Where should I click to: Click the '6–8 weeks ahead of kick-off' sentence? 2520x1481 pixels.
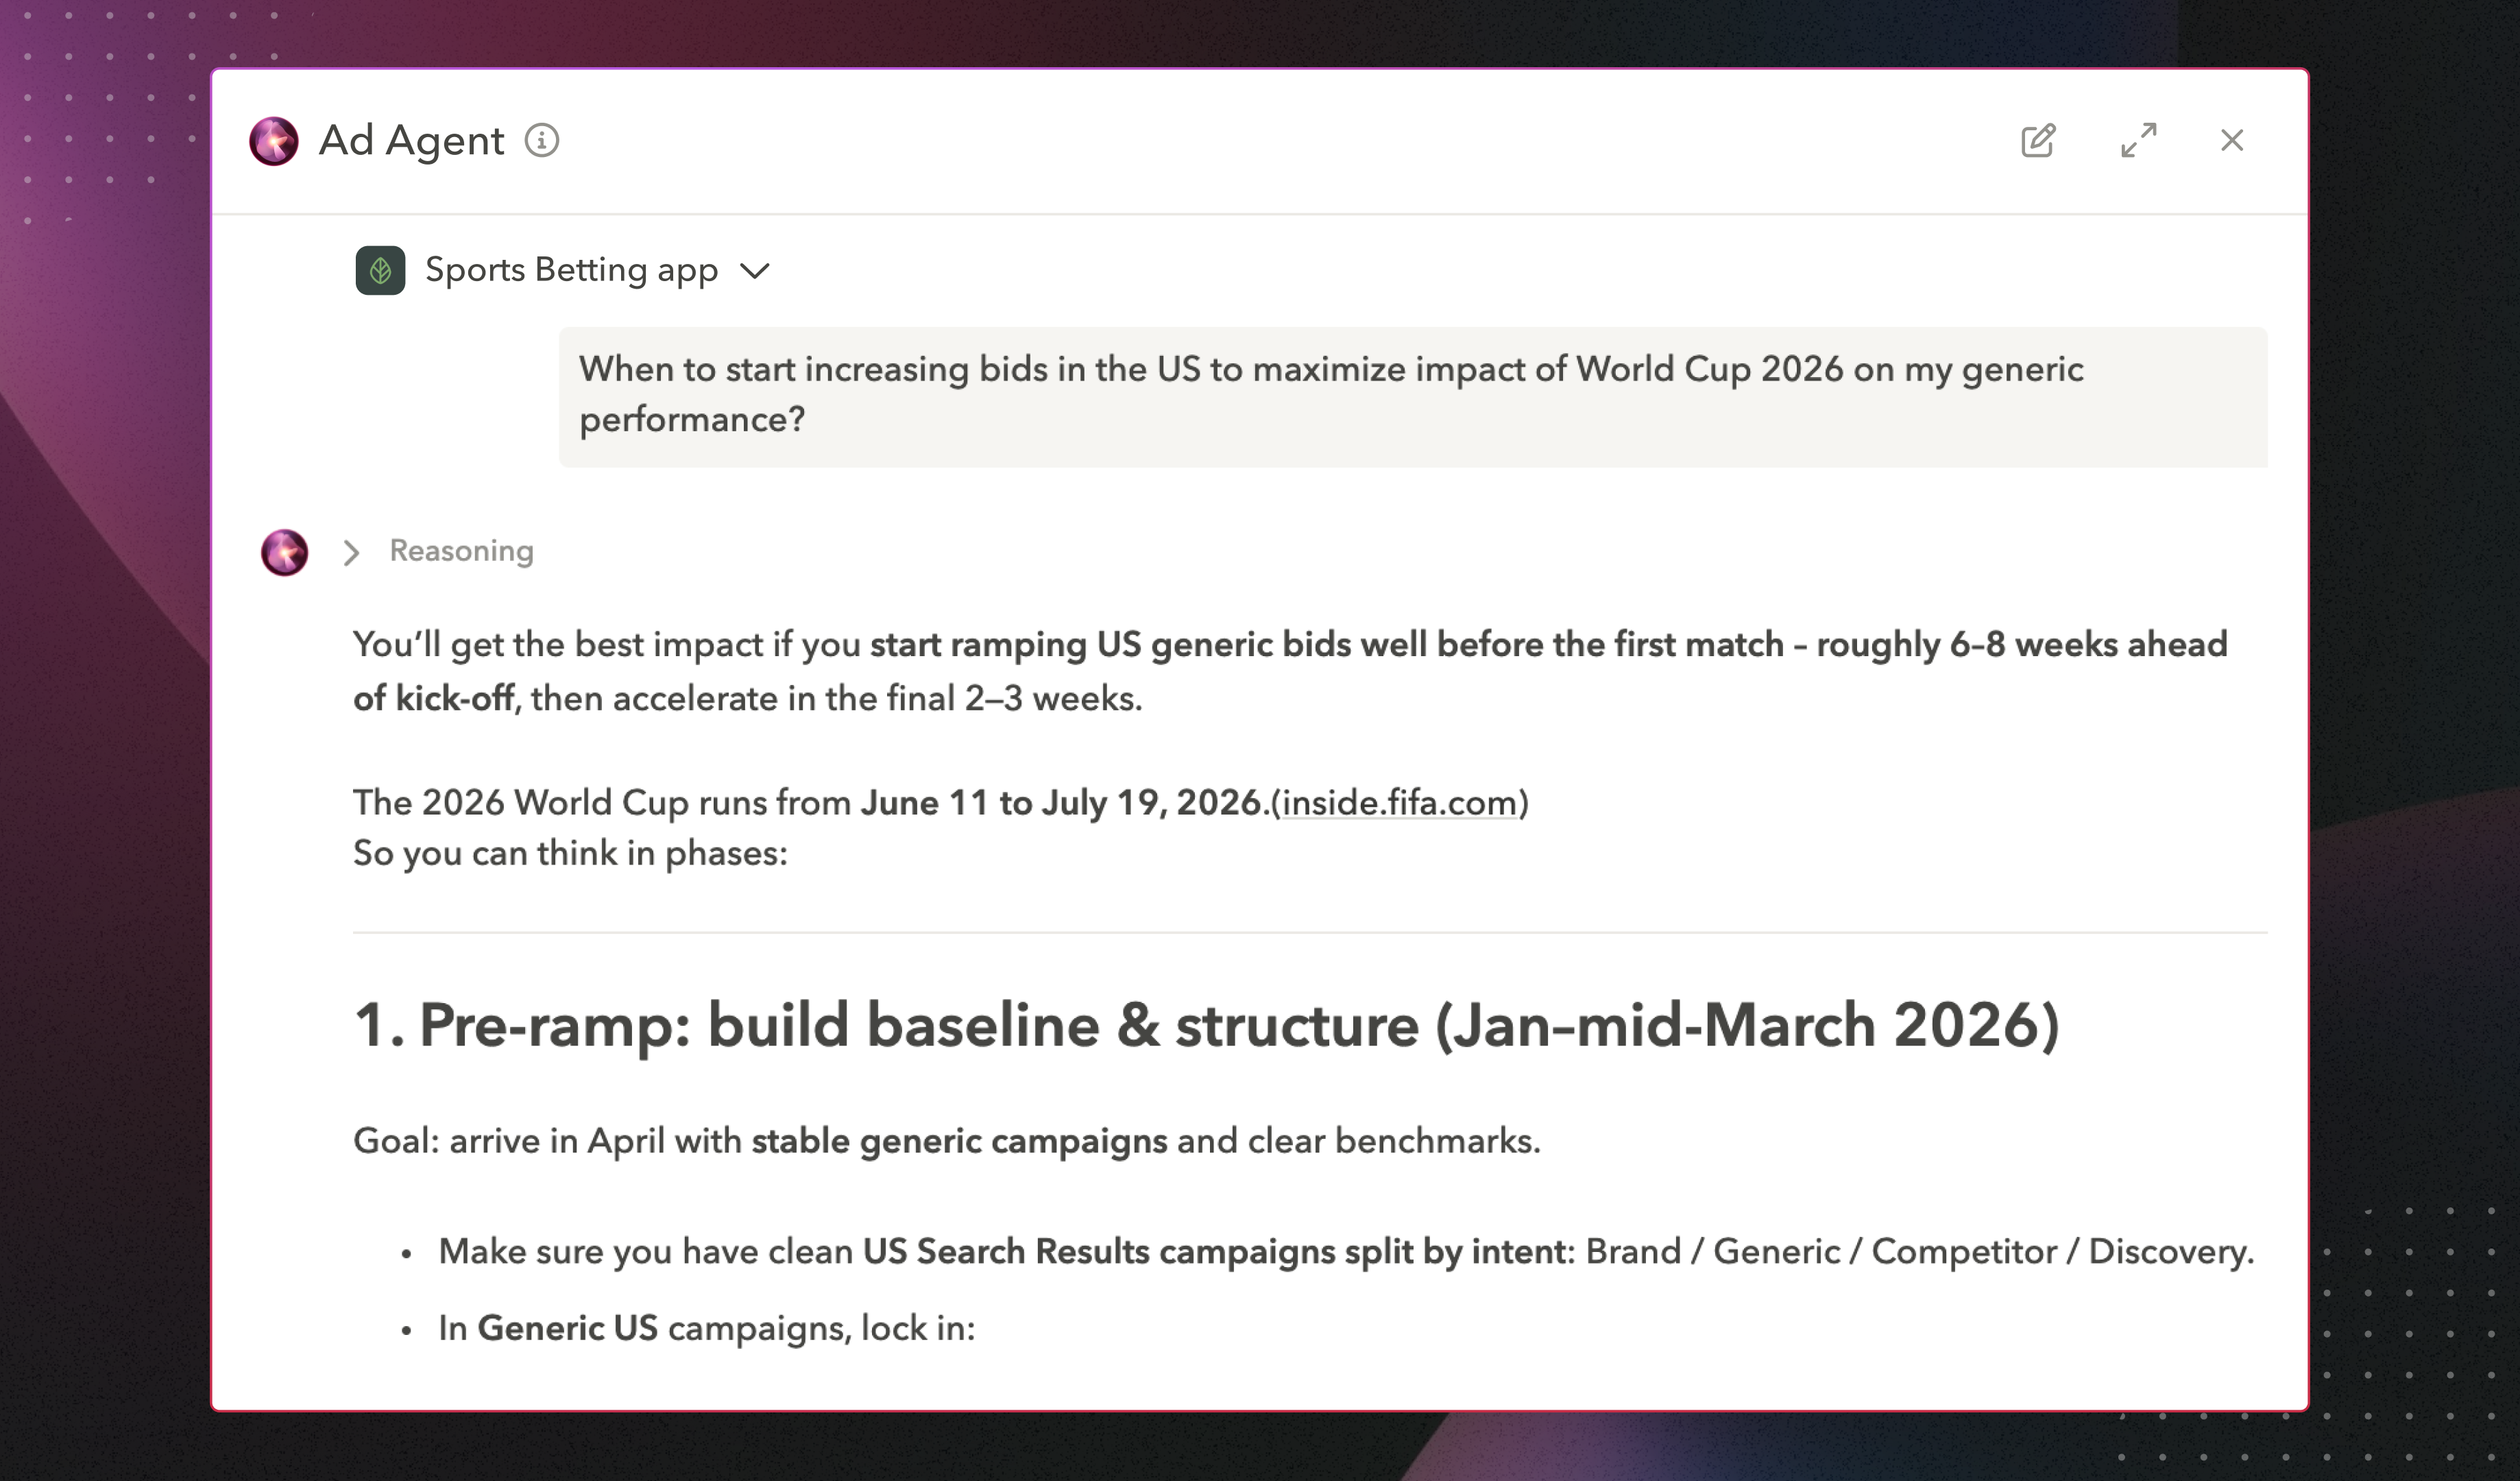pyautogui.click(x=1290, y=671)
